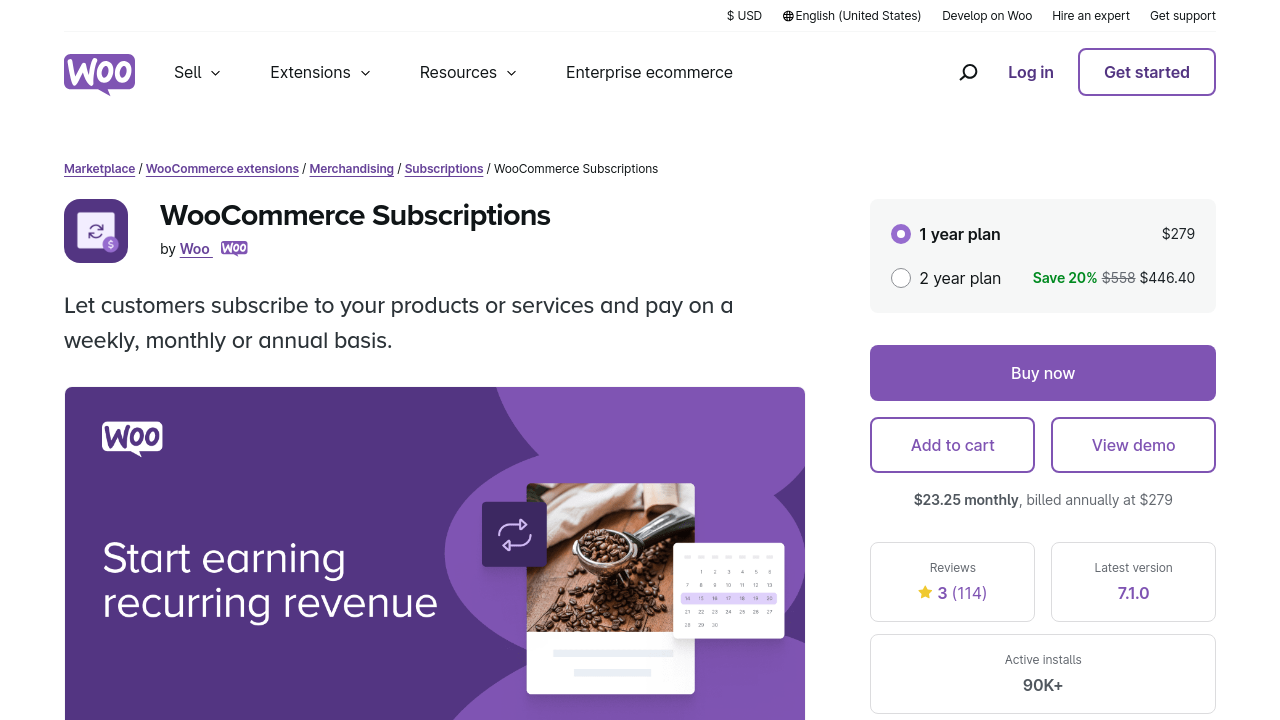Click the $279 price of 1 year plan
Screen dimensions: 1280x720
pos(1178,234)
